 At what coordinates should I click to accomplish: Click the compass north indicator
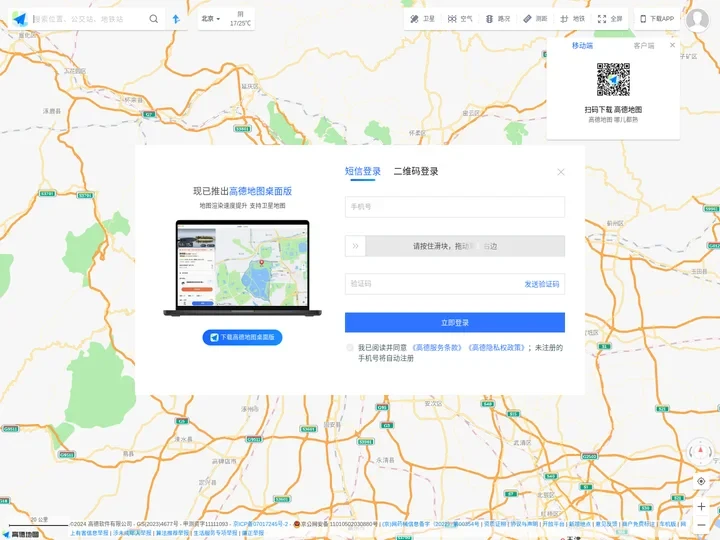[x=700, y=451]
